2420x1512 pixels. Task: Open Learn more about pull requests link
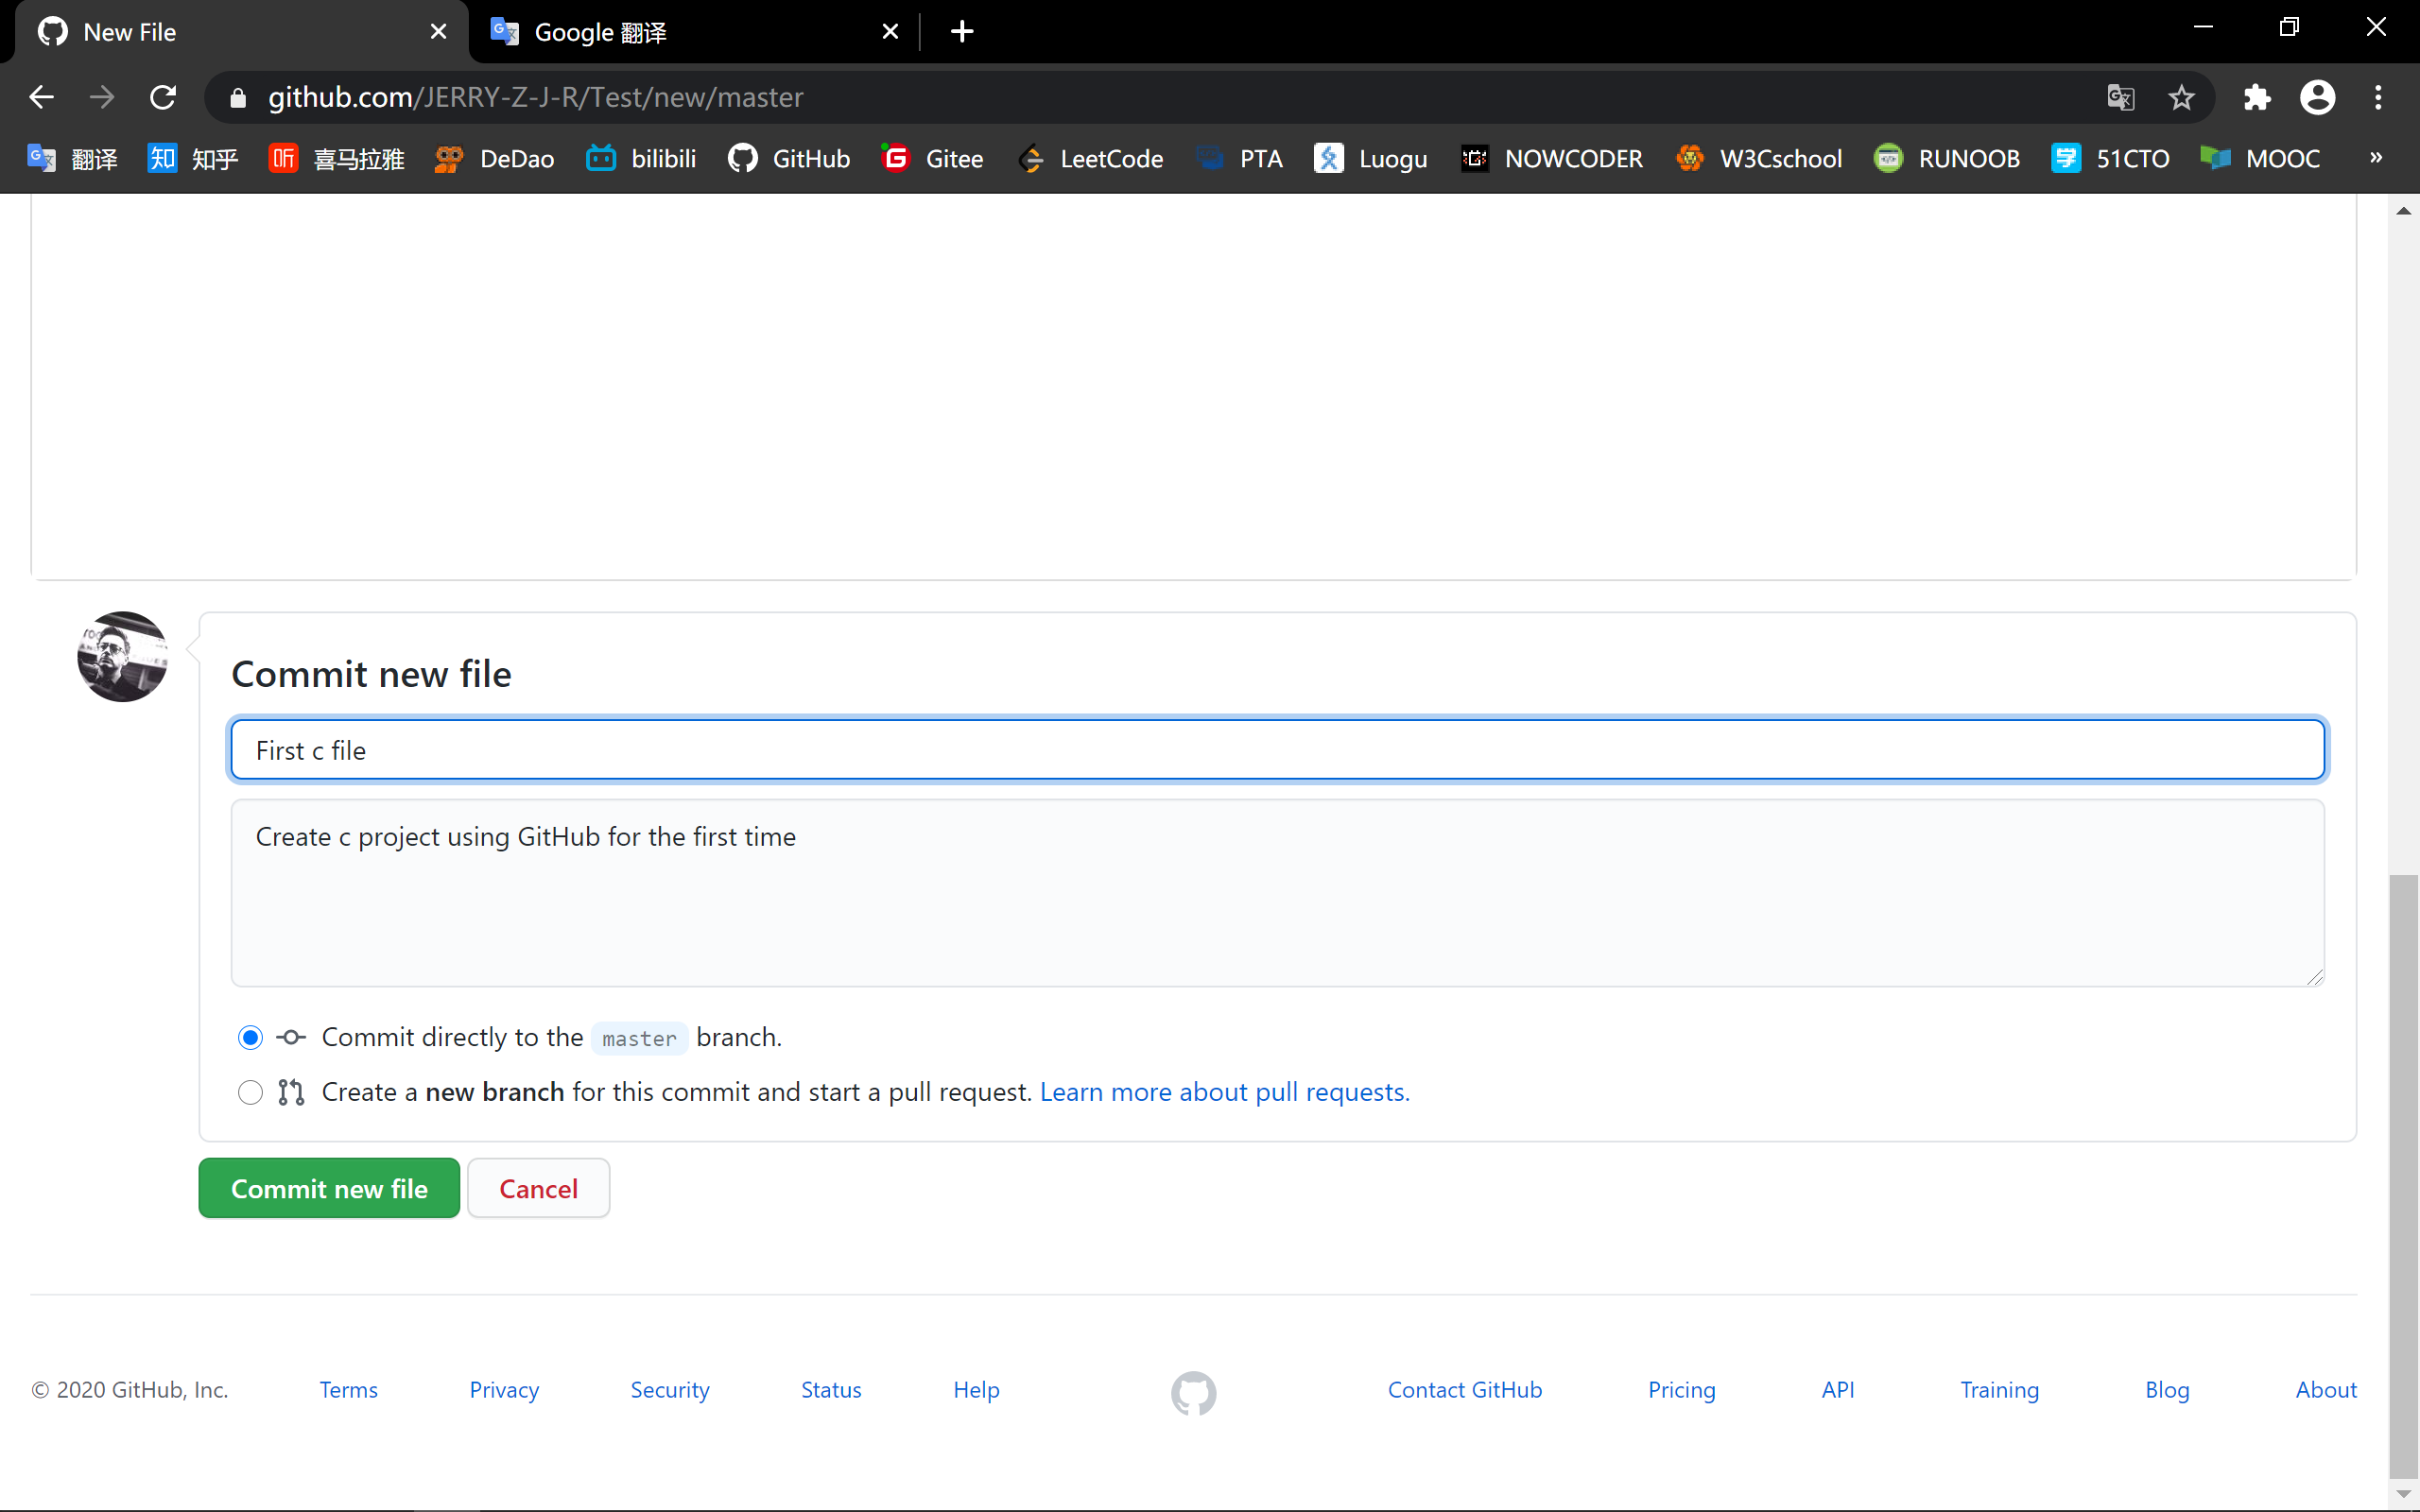pos(1224,1092)
